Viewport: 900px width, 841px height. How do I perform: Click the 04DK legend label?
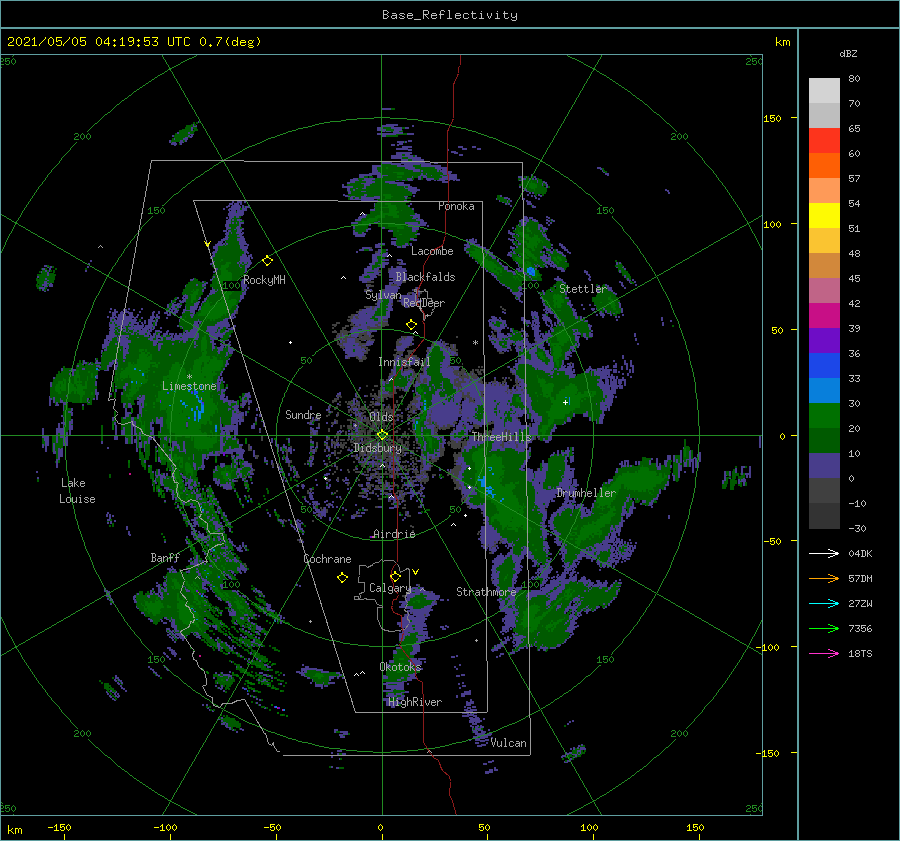point(860,553)
